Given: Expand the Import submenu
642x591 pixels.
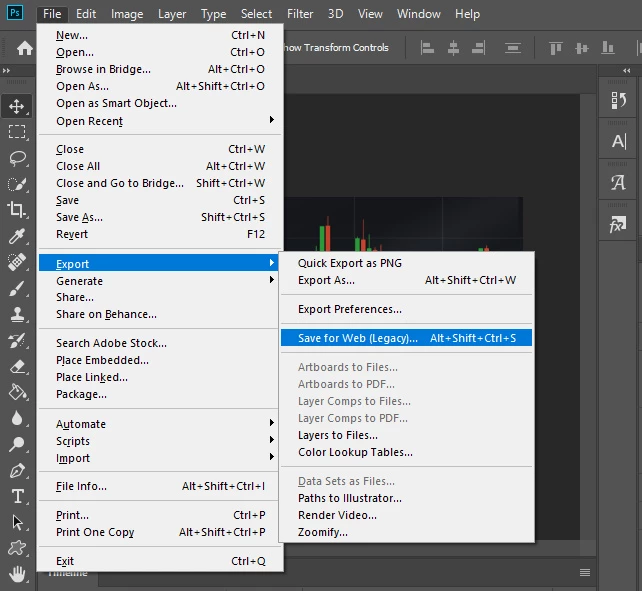Looking at the screenshot, I should 160,458.
